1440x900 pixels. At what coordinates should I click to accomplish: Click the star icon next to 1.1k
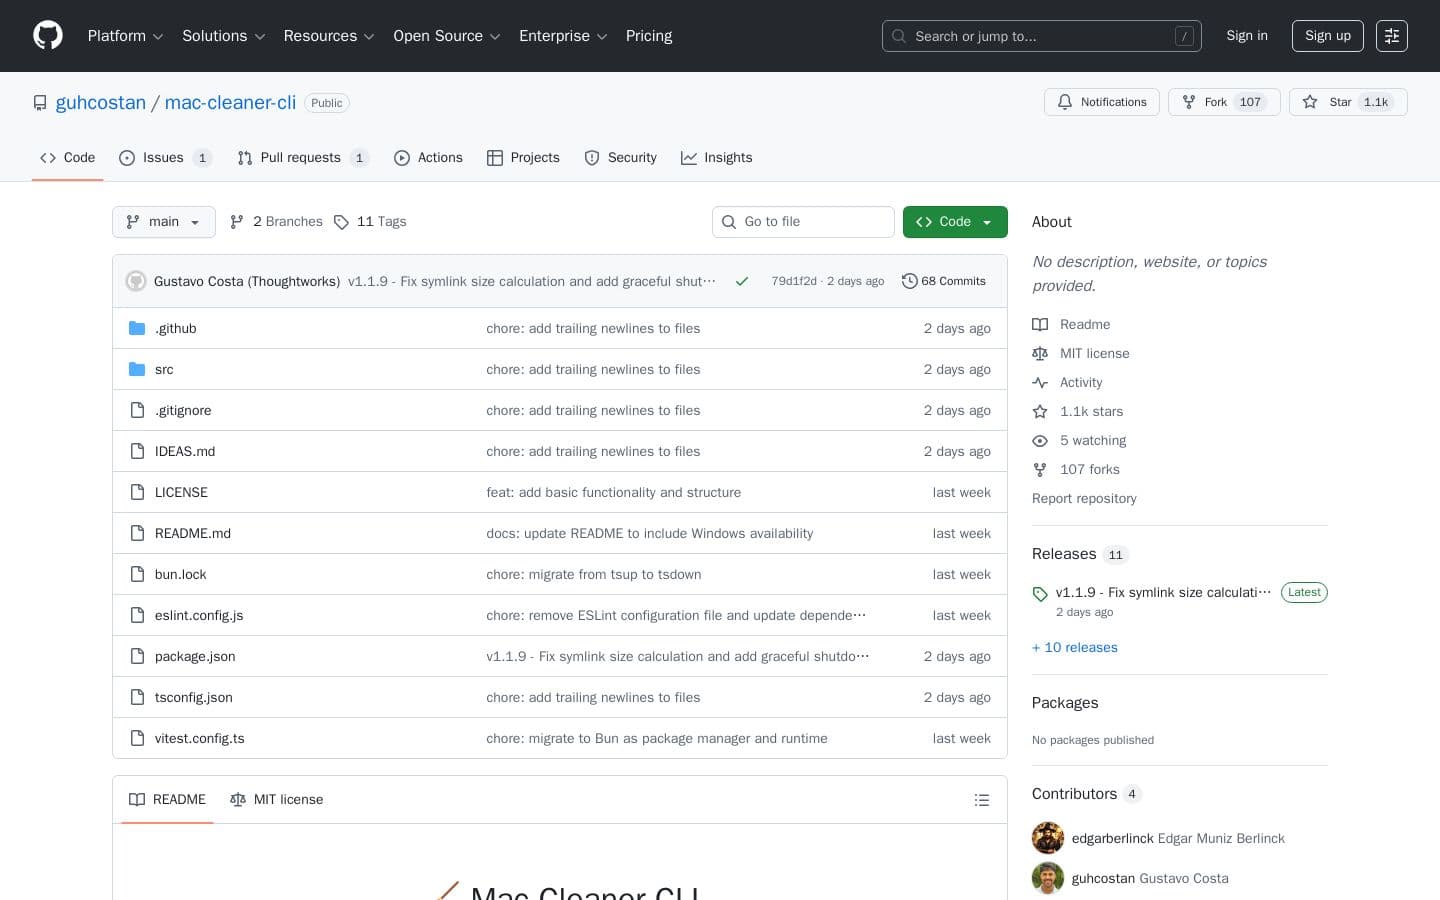(x=1311, y=102)
